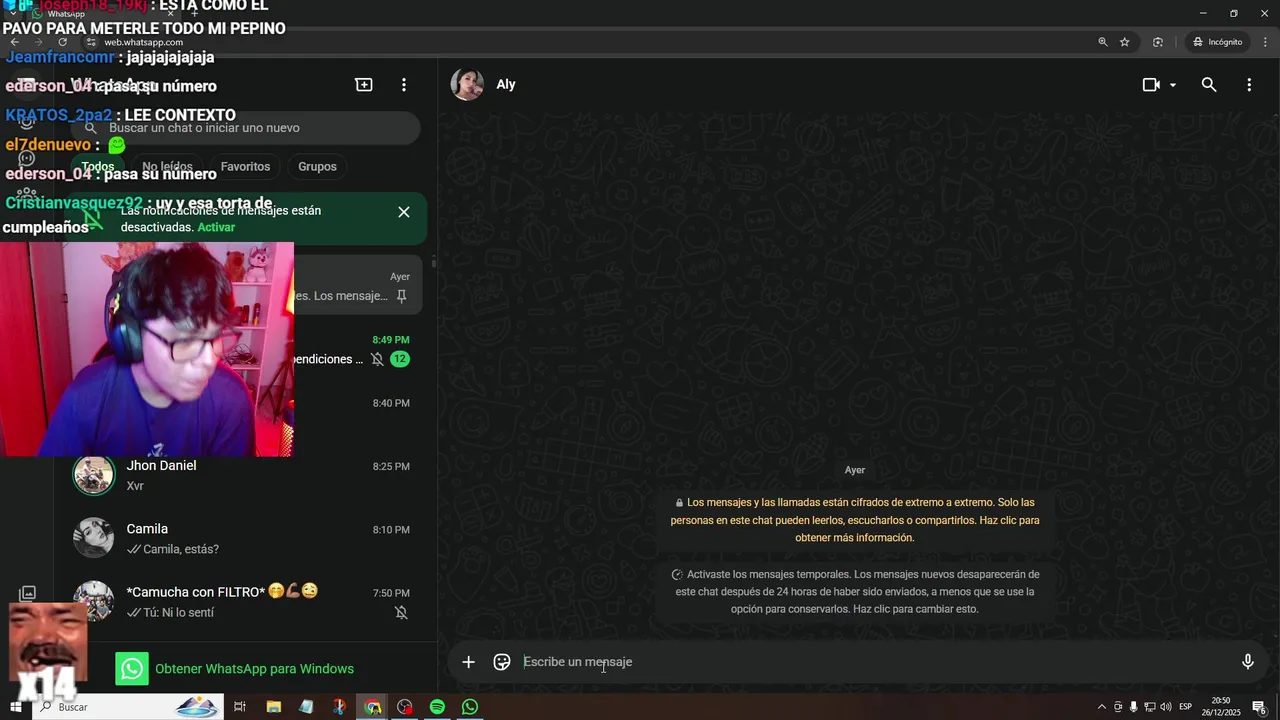Expand the video call options arrow
Viewport: 1280px width, 720px height.
[x=1173, y=85]
